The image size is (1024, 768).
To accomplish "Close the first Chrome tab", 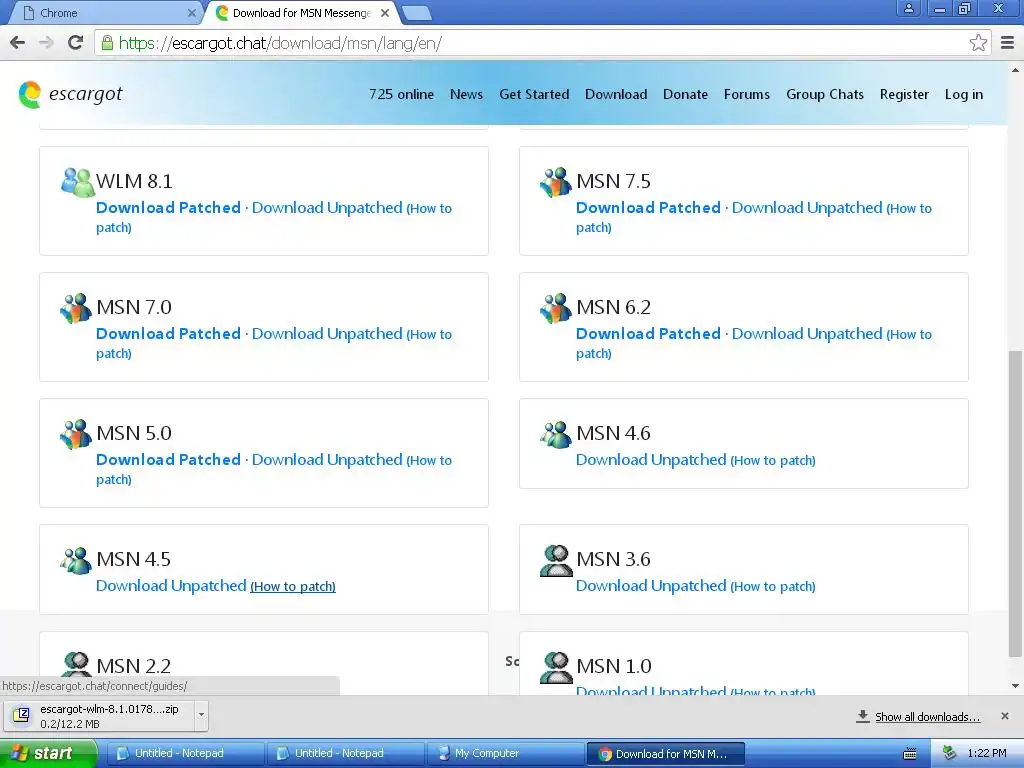I will coord(191,13).
